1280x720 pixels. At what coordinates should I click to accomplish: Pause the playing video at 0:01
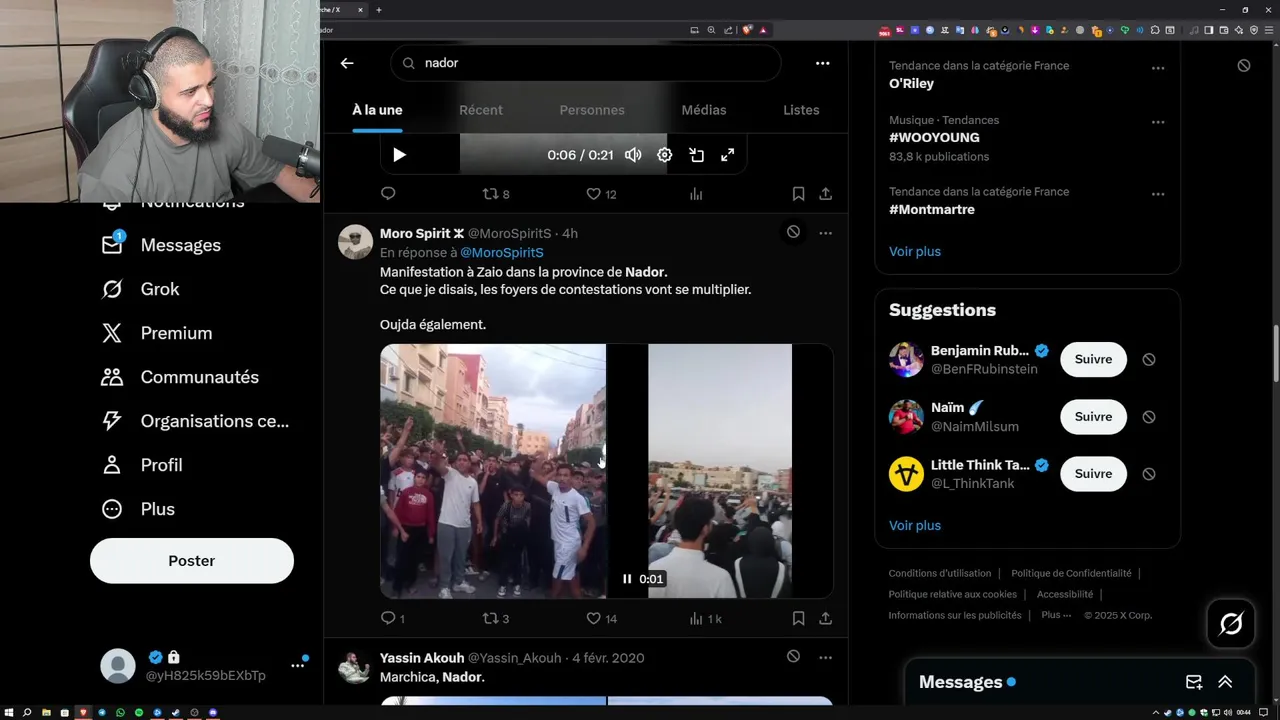click(x=627, y=579)
